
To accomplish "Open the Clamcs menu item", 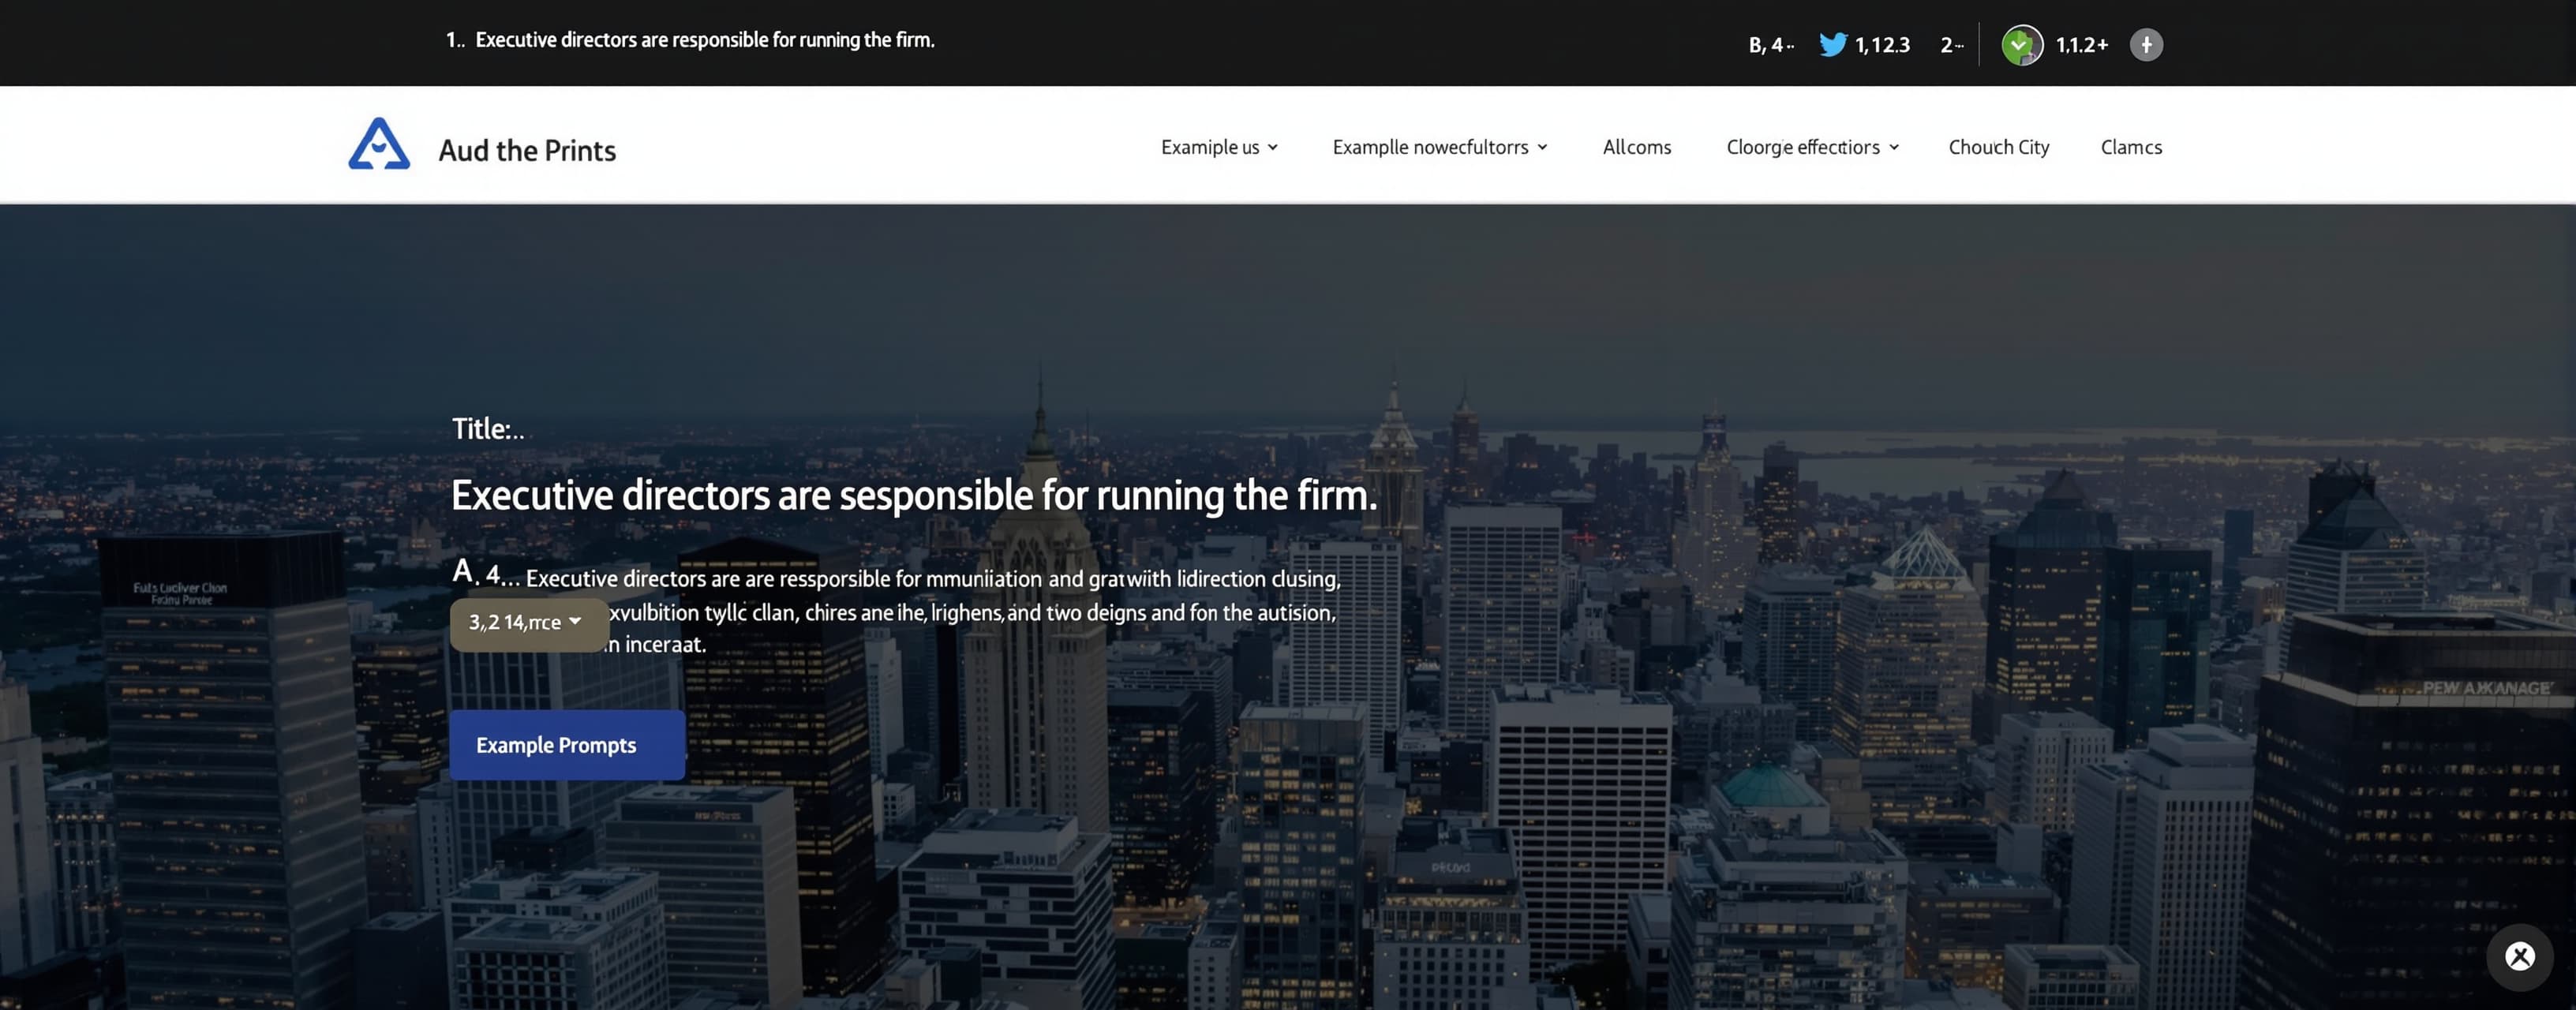I will point(2131,147).
